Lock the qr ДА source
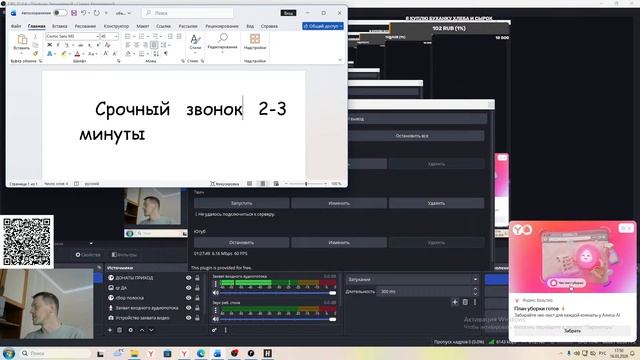This screenshot has height=360, width=640. (197, 288)
